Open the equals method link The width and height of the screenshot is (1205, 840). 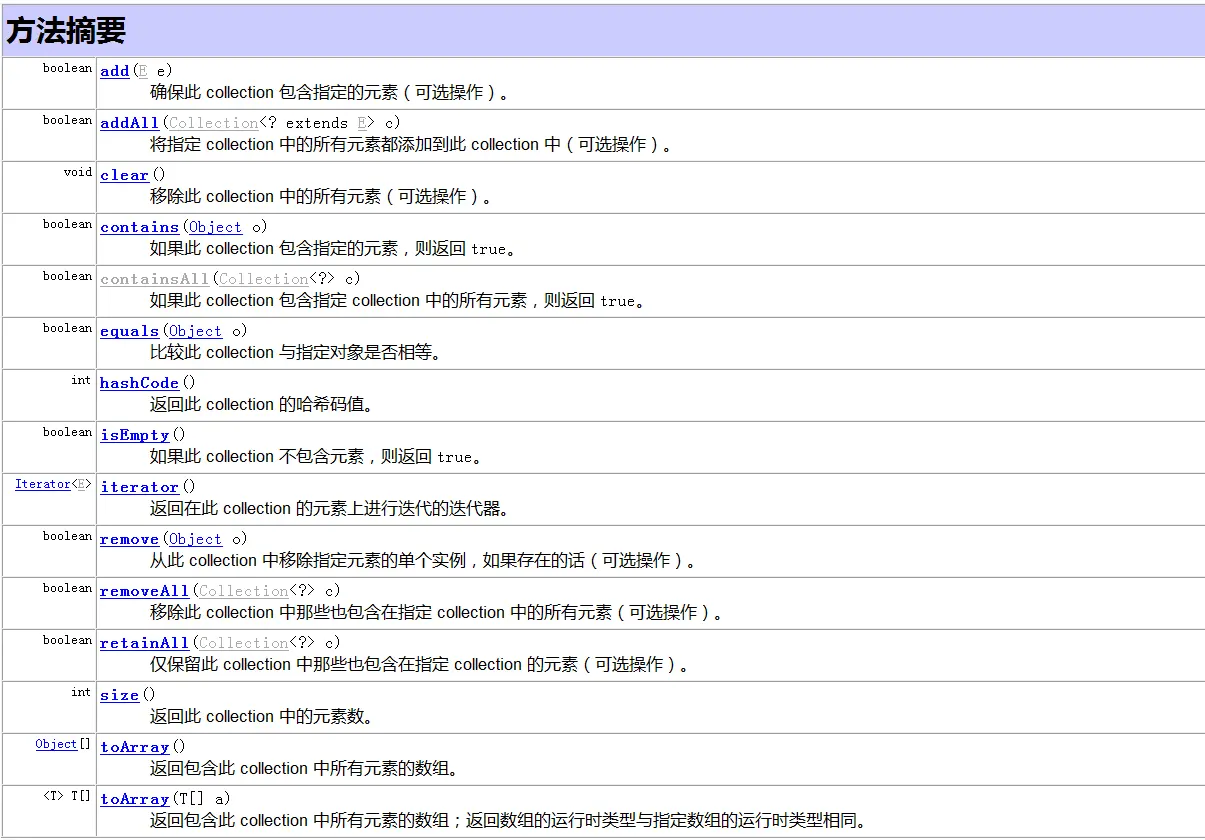[x=130, y=331]
